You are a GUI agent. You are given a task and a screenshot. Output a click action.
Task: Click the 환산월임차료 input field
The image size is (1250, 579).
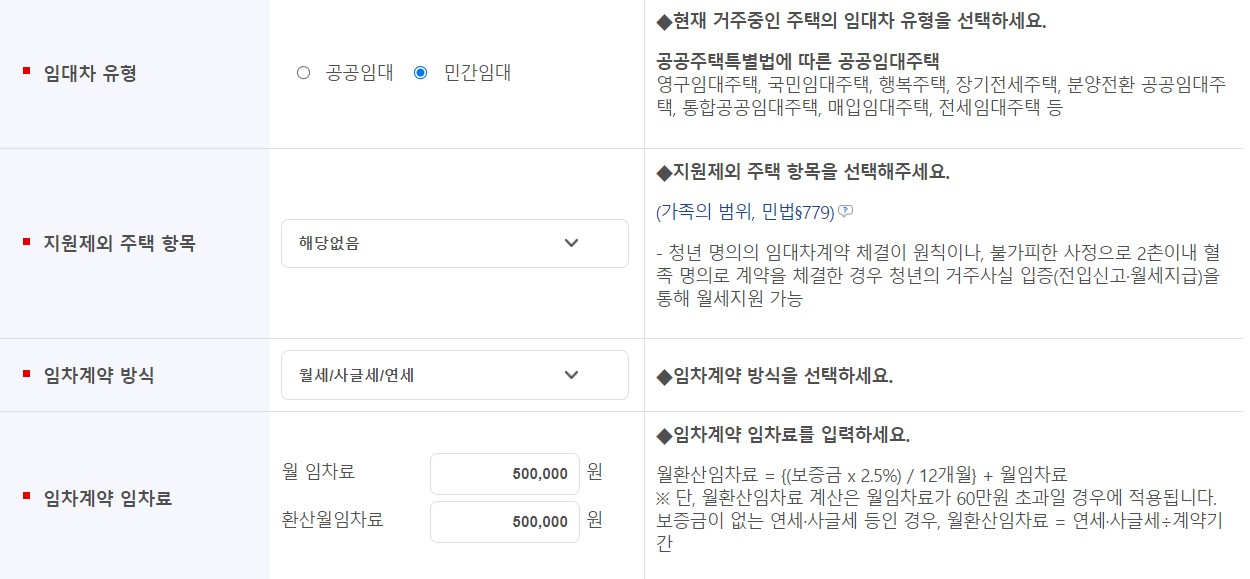pos(504,521)
